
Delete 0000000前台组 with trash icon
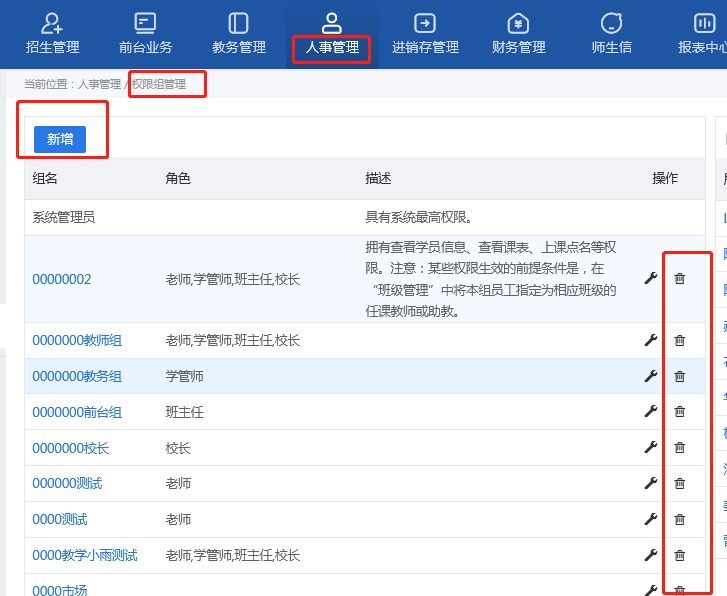(680, 411)
